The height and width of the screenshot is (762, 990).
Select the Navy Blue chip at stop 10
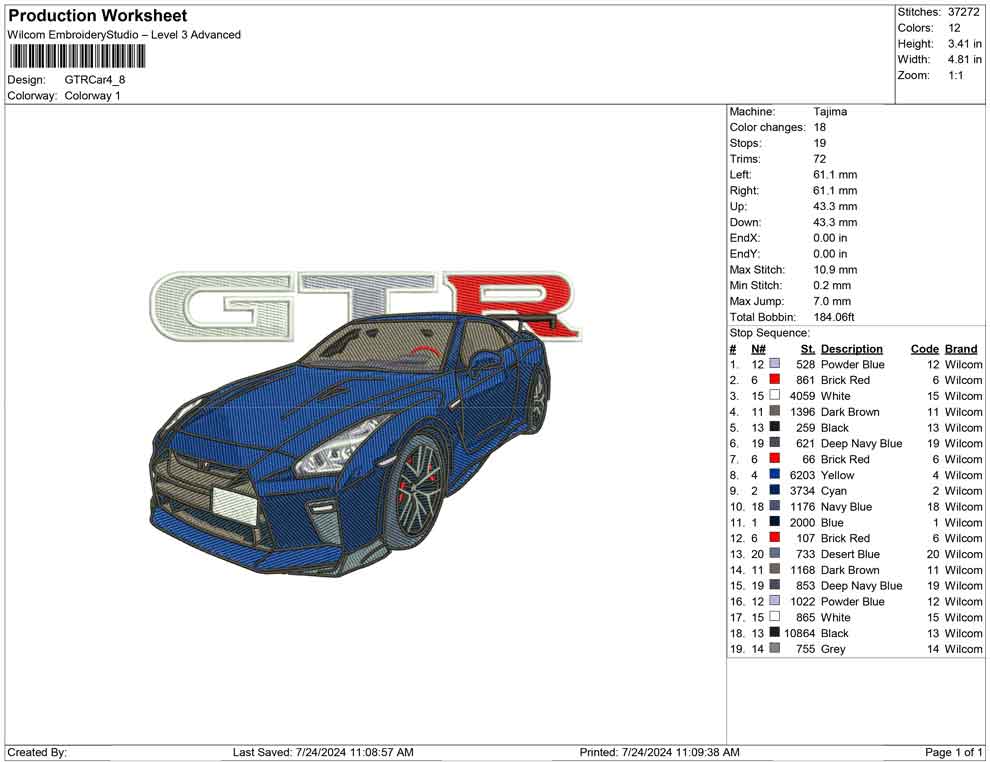coord(772,506)
